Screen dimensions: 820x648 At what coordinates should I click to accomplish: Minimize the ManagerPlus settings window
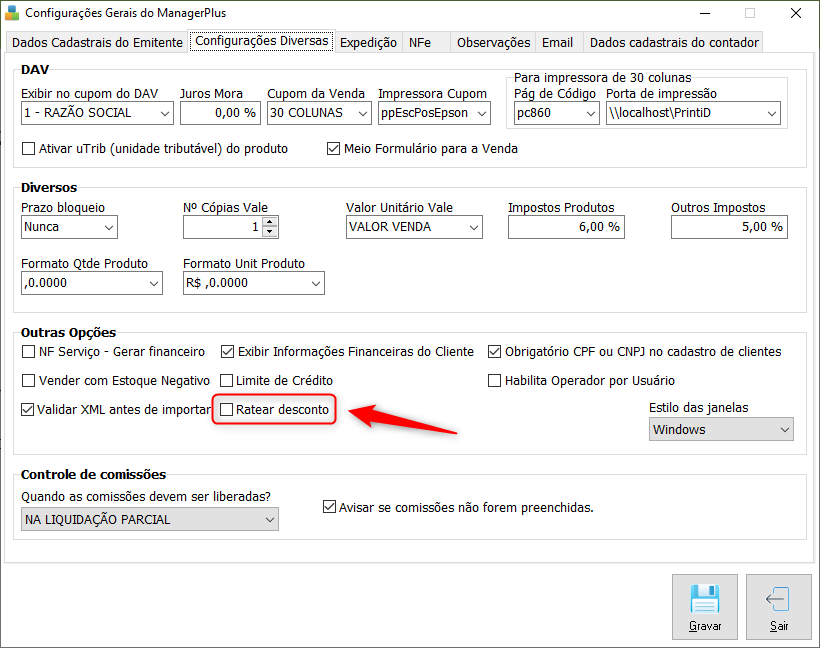pyautogui.click(x=704, y=13)
